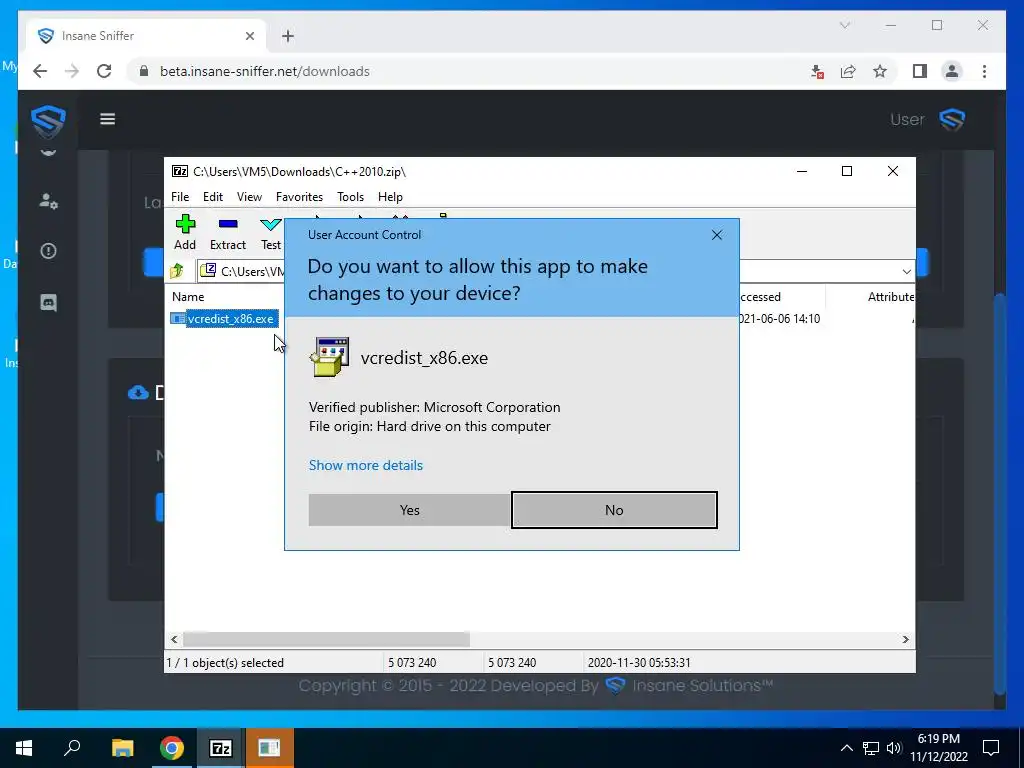Viewport: 1024px width, 768px height.
Task: Open the Edit menu in 7-Zip
Action: point(213,197)
